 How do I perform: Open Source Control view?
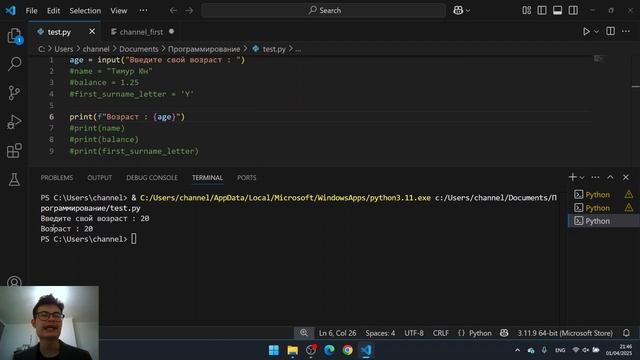tap(14, 93)
